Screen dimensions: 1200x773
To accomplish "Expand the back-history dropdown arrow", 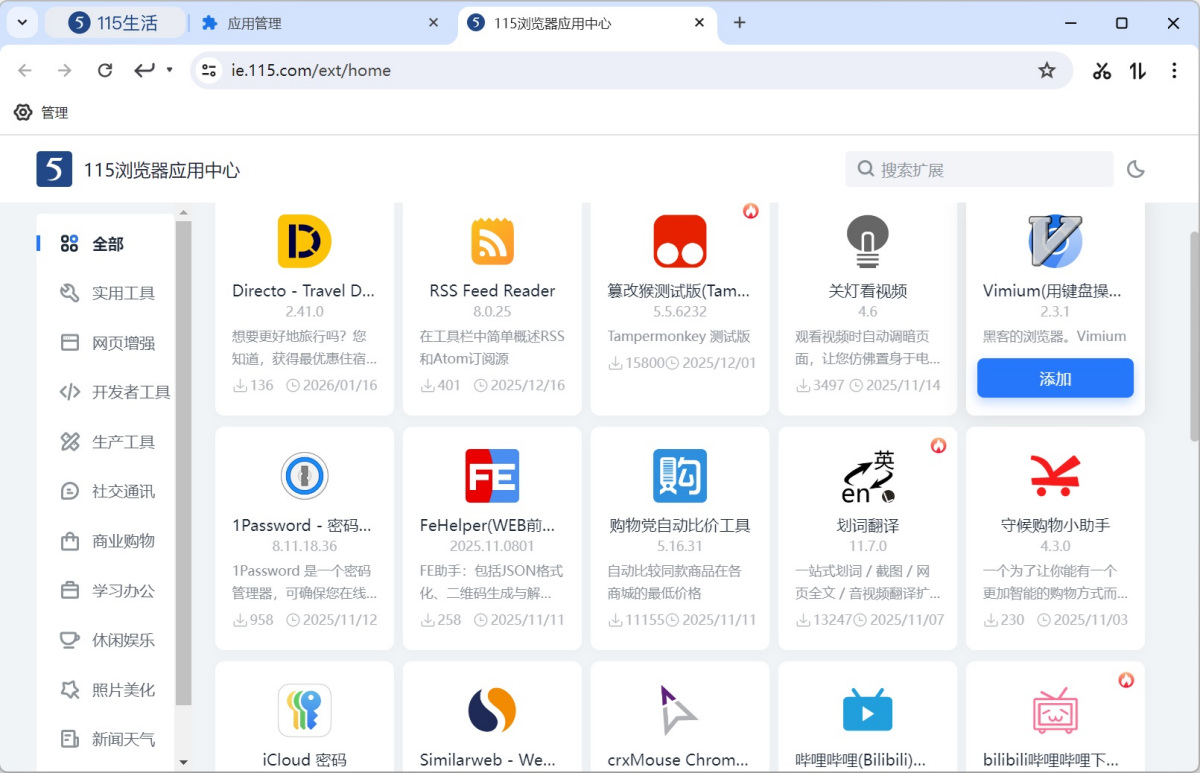I will [x=170, y=70].
